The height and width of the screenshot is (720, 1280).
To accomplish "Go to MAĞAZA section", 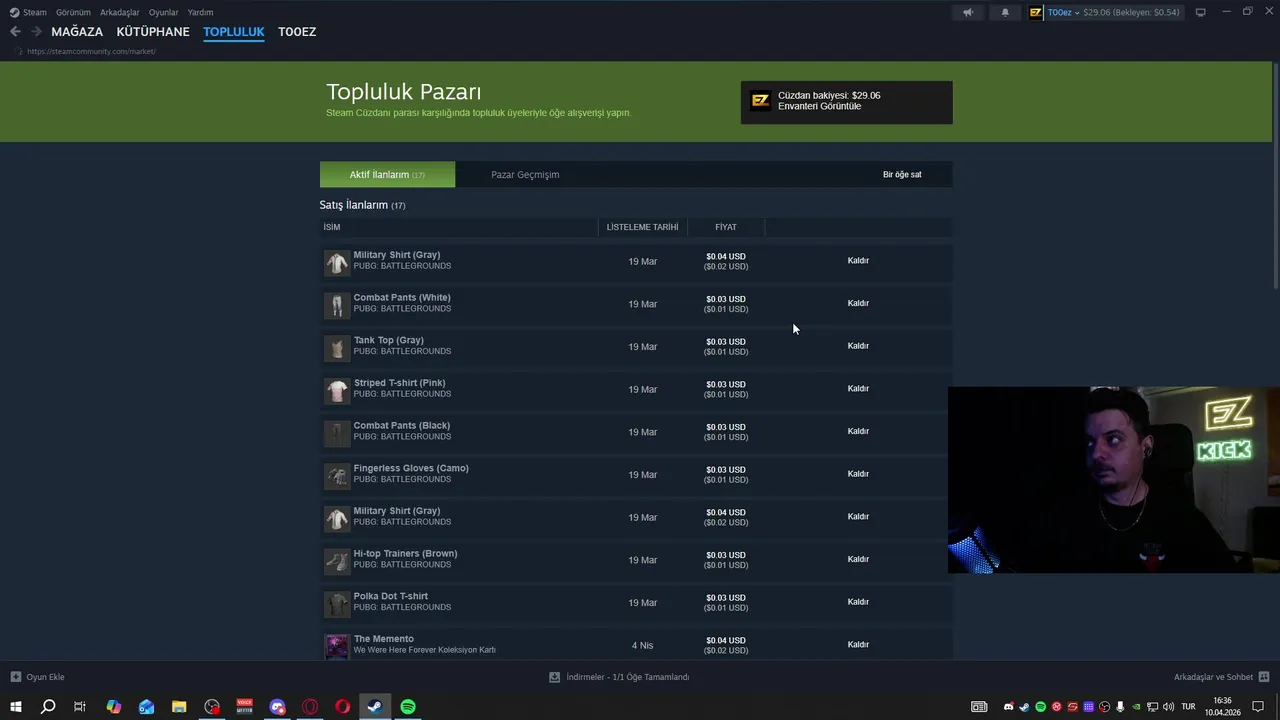I will [x=77, y=32].
